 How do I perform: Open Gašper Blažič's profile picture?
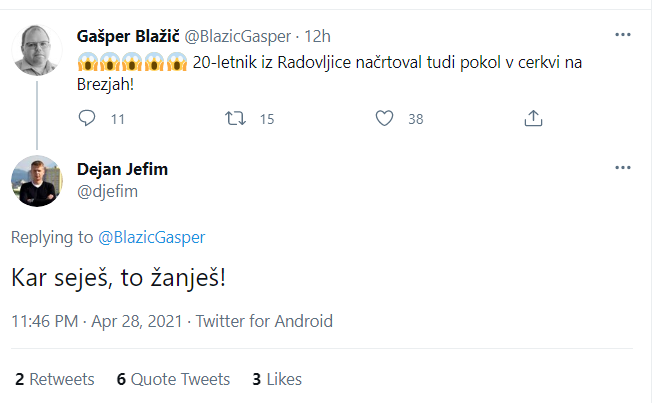click(x=37, y=49)
